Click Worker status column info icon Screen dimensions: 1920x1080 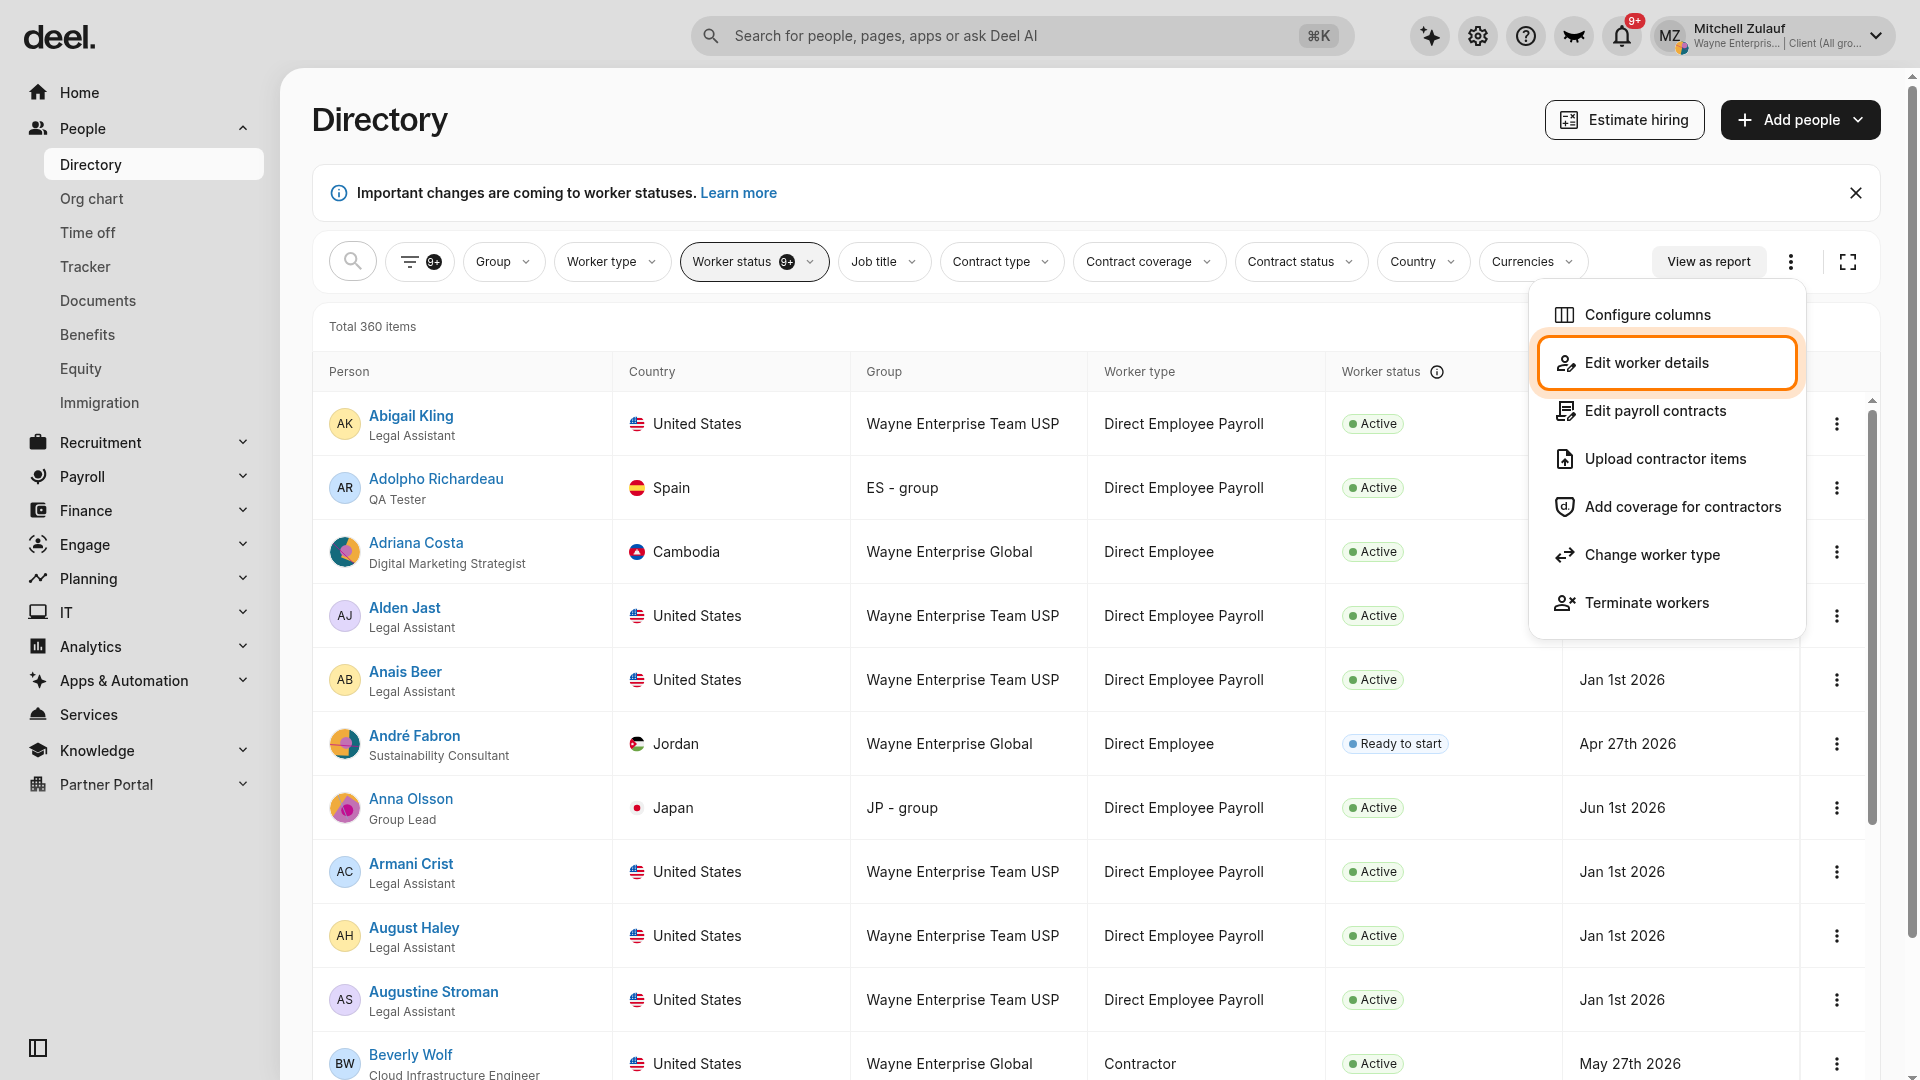1437,372
